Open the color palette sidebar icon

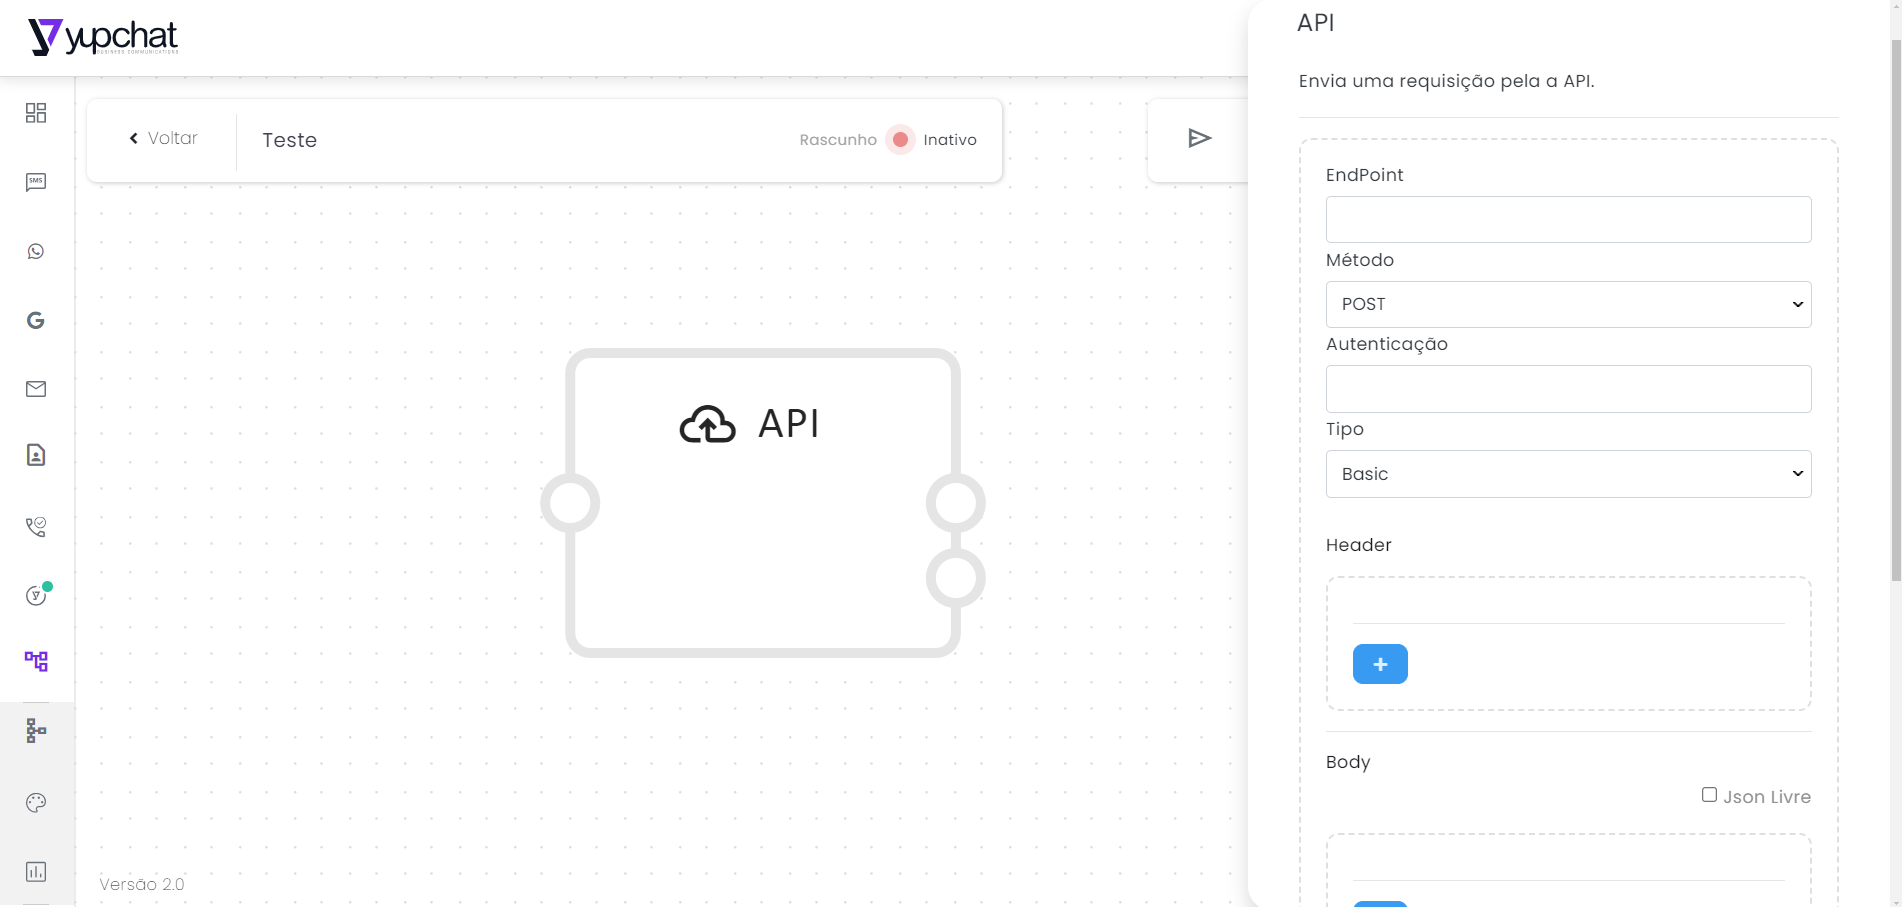(36, 802)
